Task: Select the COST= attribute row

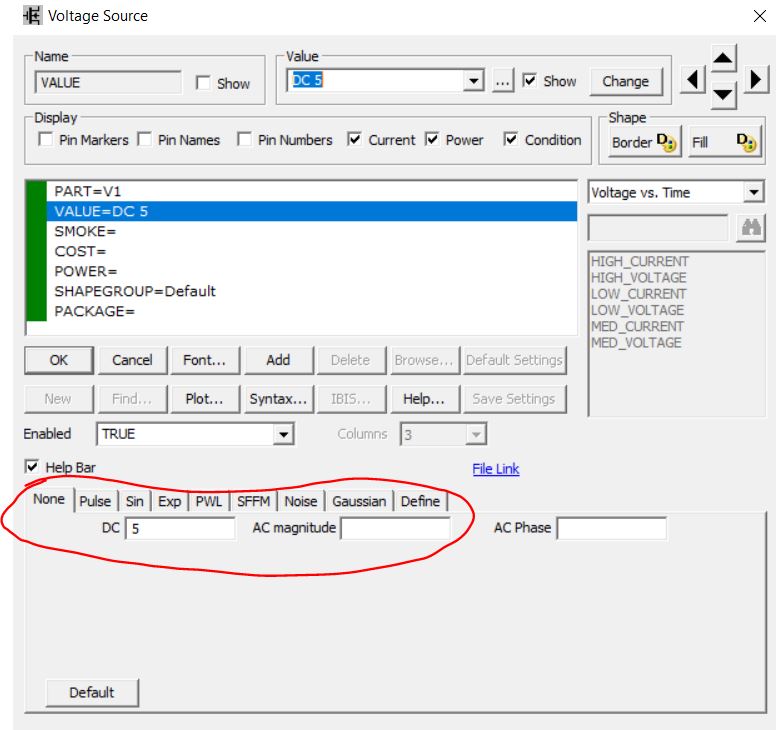Action: pos(312,251)
